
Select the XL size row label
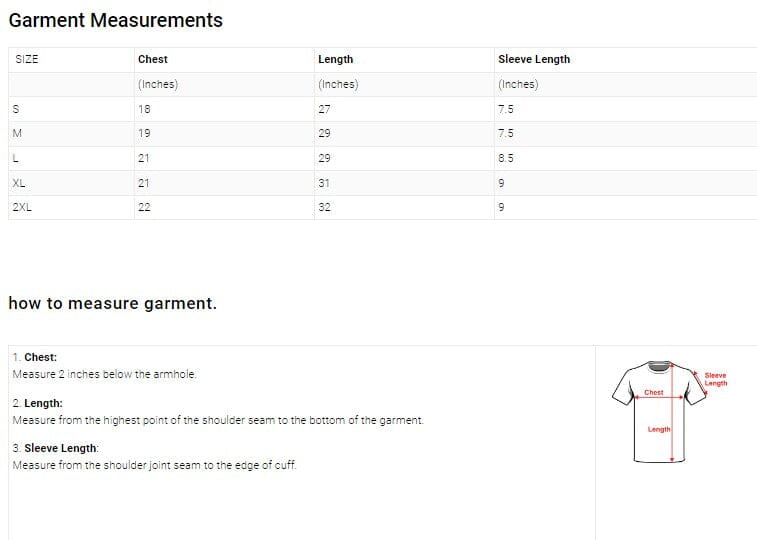[x=19, y=183]
